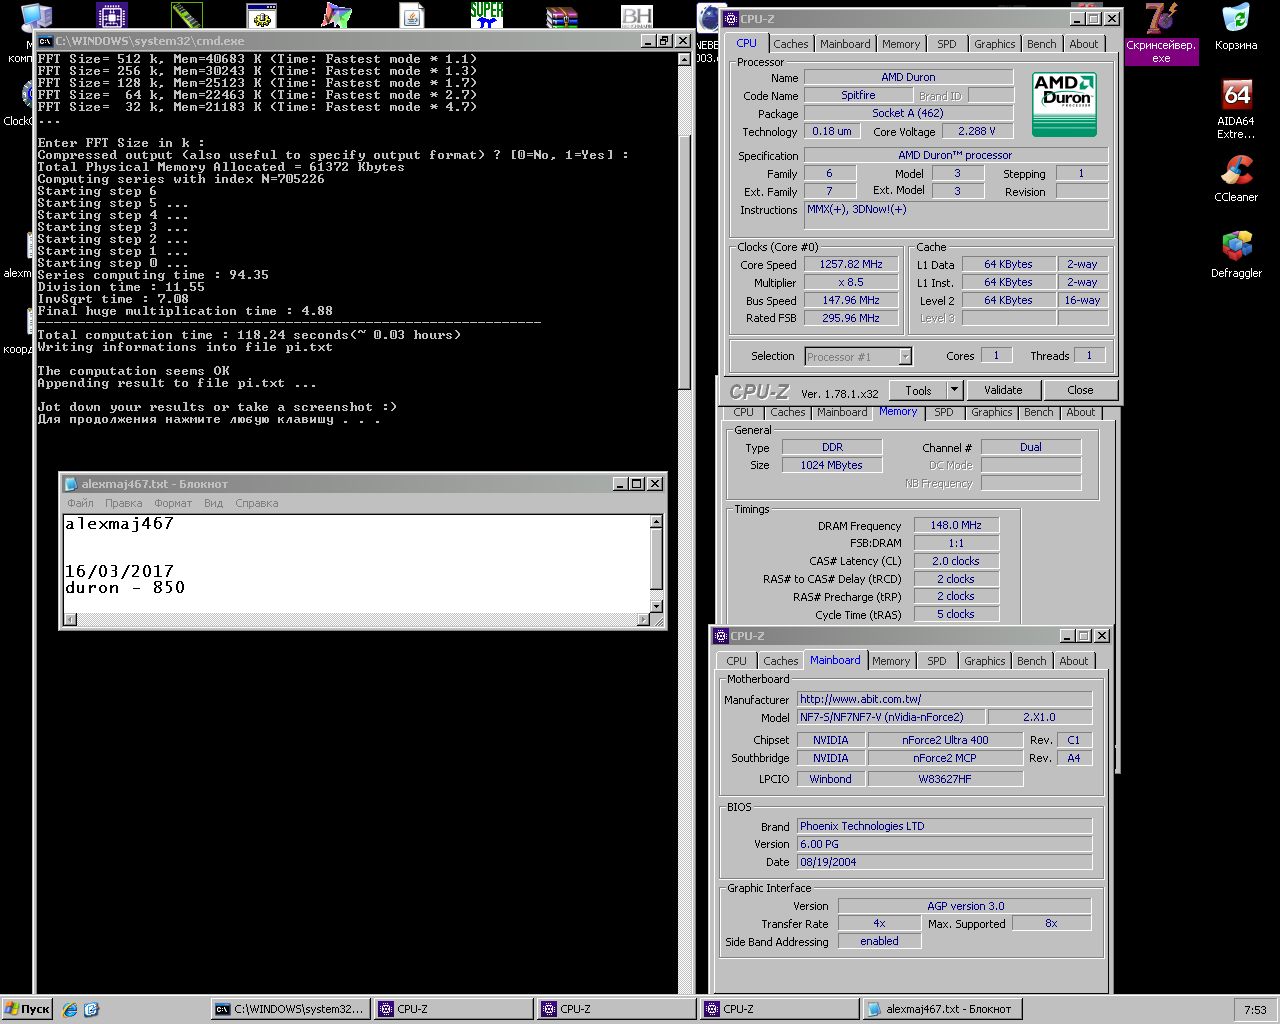The image size is (1280, 1024).
Task: Open the My Computer desktop icon
Action: pyautogui.click(x=37, y=14)
